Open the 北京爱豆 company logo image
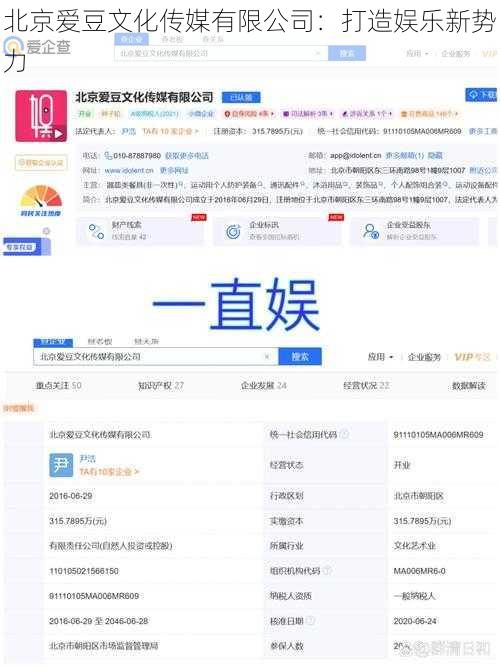 pyautogui.click(x=41, y=116)
